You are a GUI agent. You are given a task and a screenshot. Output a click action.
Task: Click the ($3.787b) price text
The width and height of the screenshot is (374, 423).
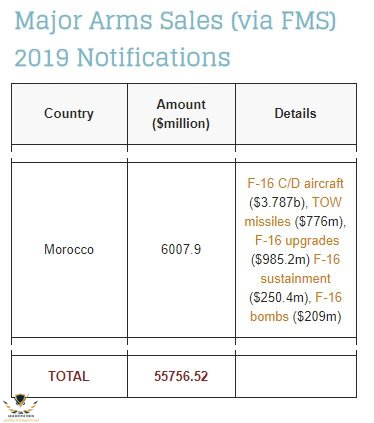coord(277,202)
